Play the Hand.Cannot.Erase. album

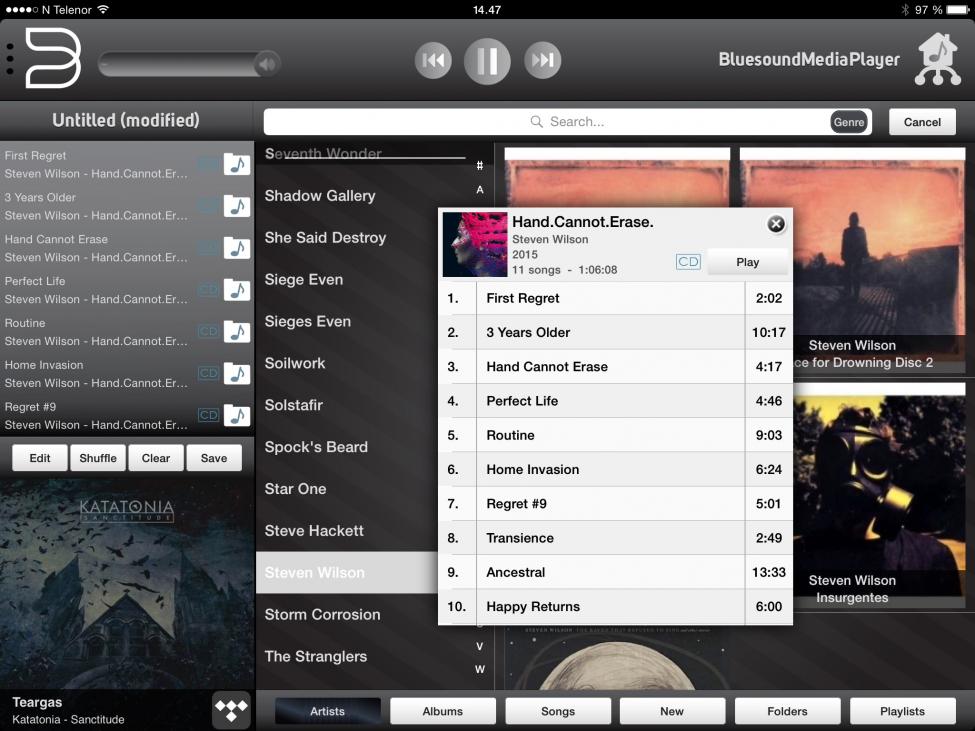pos(747,262)
